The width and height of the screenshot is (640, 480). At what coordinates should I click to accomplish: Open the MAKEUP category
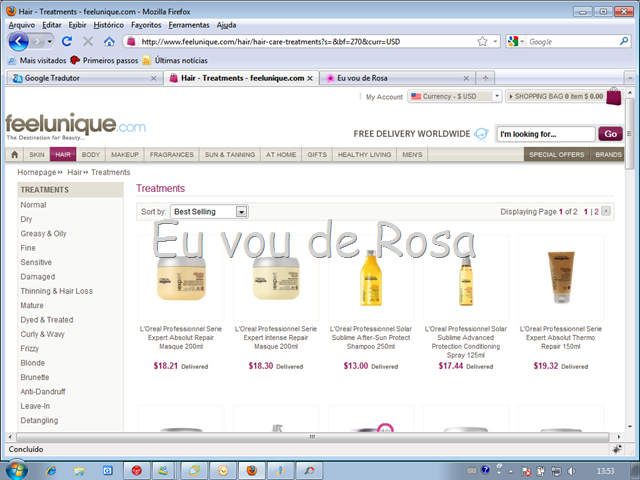pos(125,154)
